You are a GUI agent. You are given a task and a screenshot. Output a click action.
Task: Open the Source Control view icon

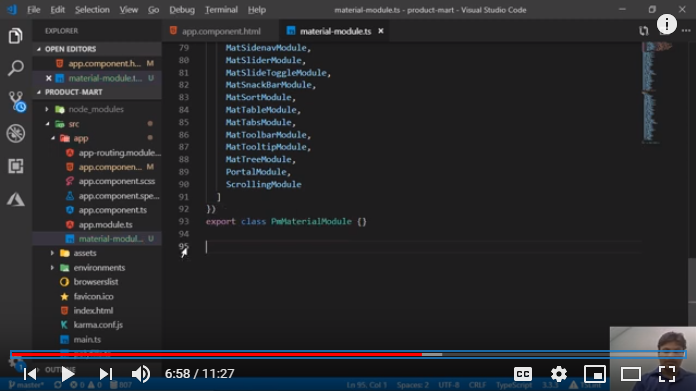[x=16, y=101]
